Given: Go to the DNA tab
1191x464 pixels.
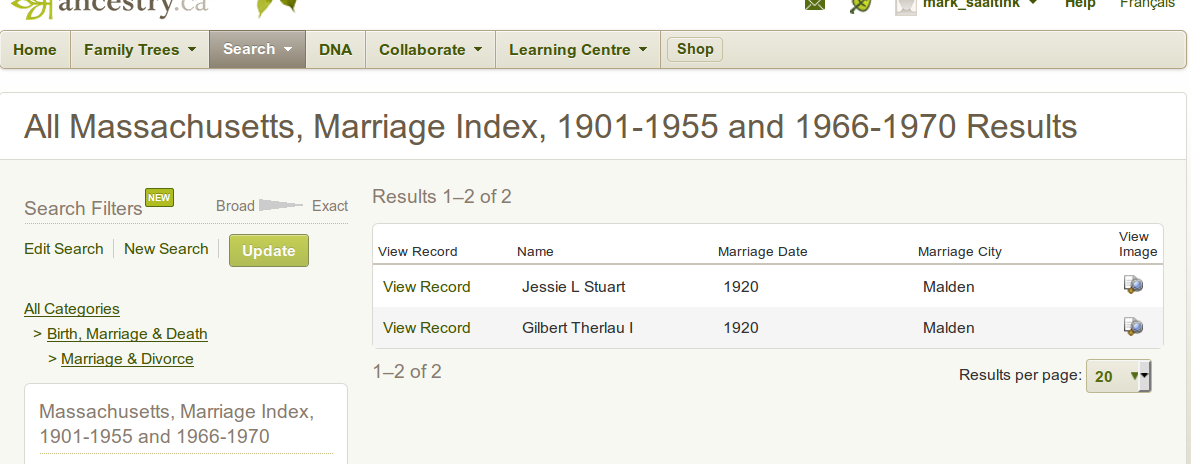Looking at the screenshot, I should coord(335,49).
